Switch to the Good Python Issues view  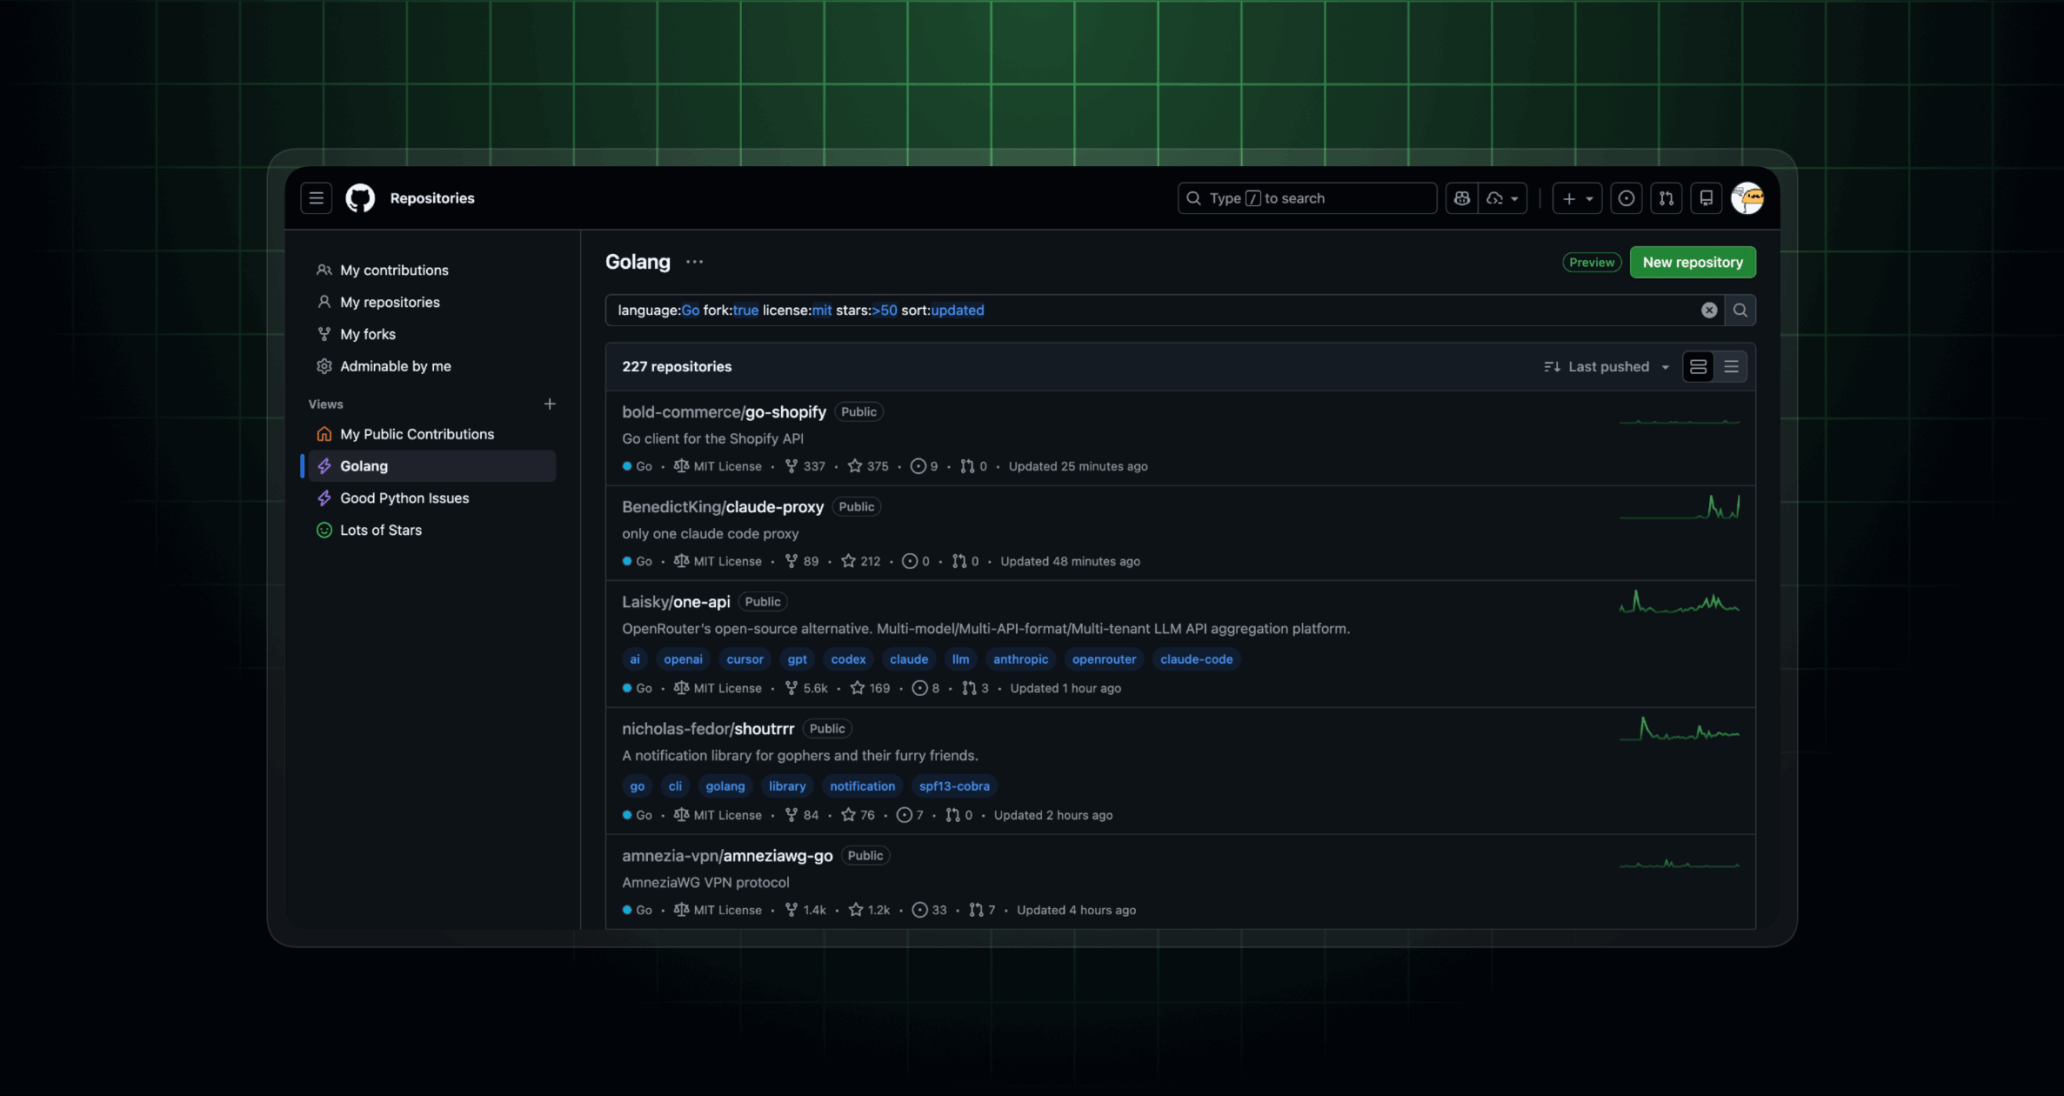coord(404,497)
